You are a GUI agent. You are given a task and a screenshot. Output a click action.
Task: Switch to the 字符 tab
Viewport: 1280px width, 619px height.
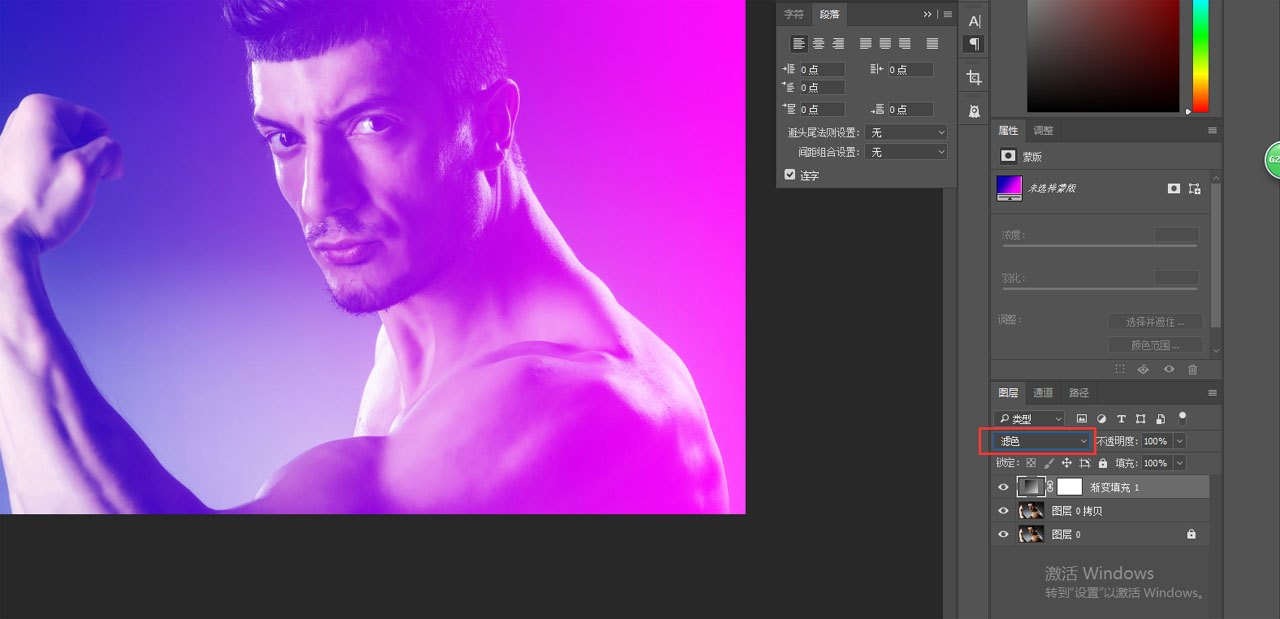[794, 14]
